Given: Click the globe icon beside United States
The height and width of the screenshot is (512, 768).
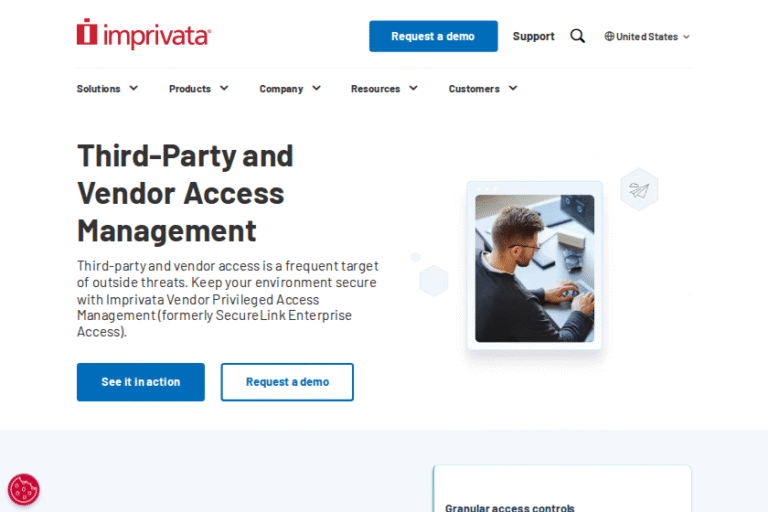Looking at the screenshot, I should click(609, 36).
